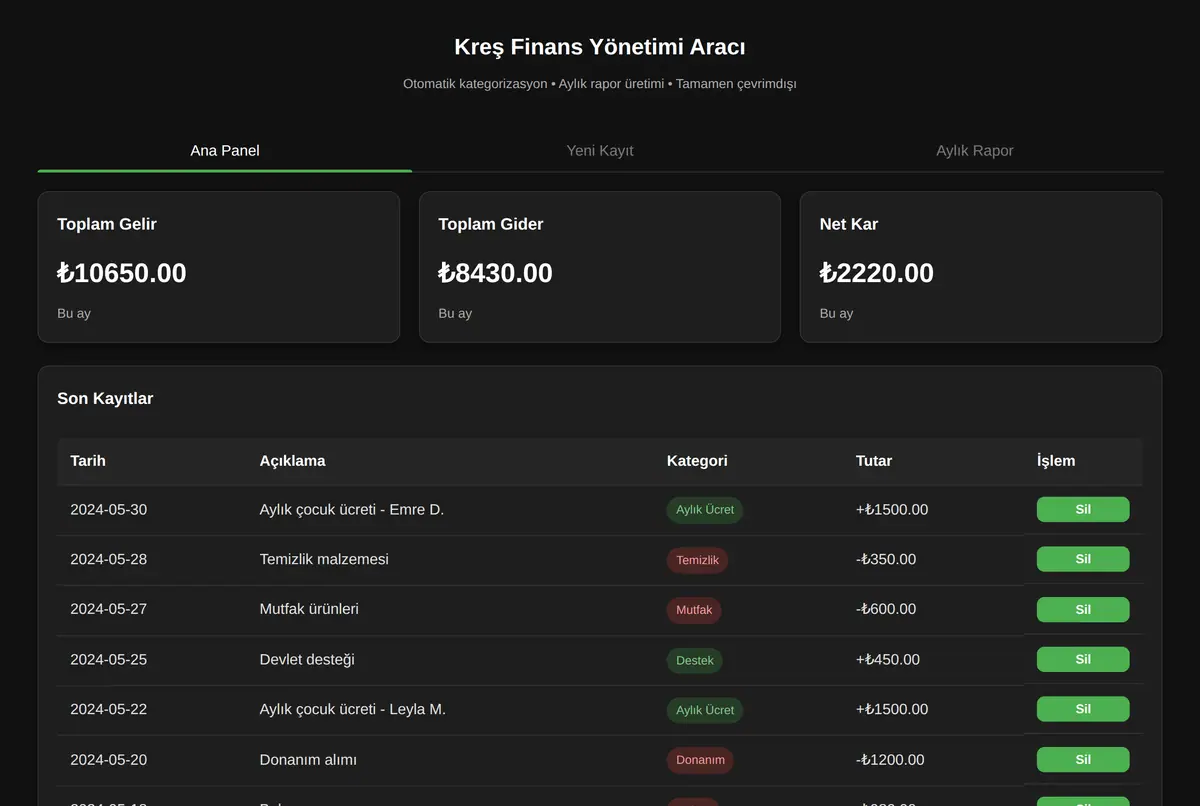Image resolution: width=1200 pixels, height=806 pixels.
Task: Click the +₺1500.00 amount in Leyla M. row
Action: pos(892,709)
